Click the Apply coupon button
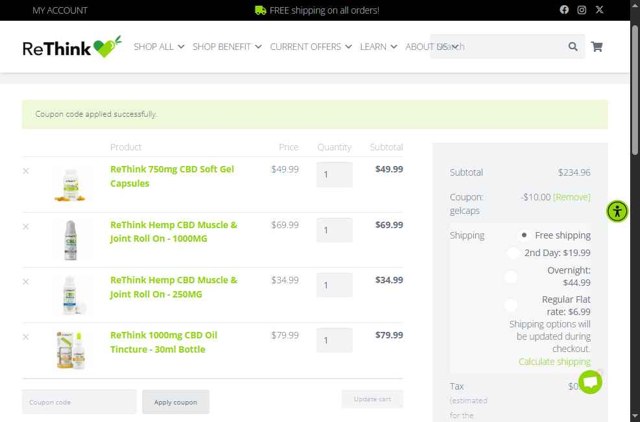 click(176, 402)
